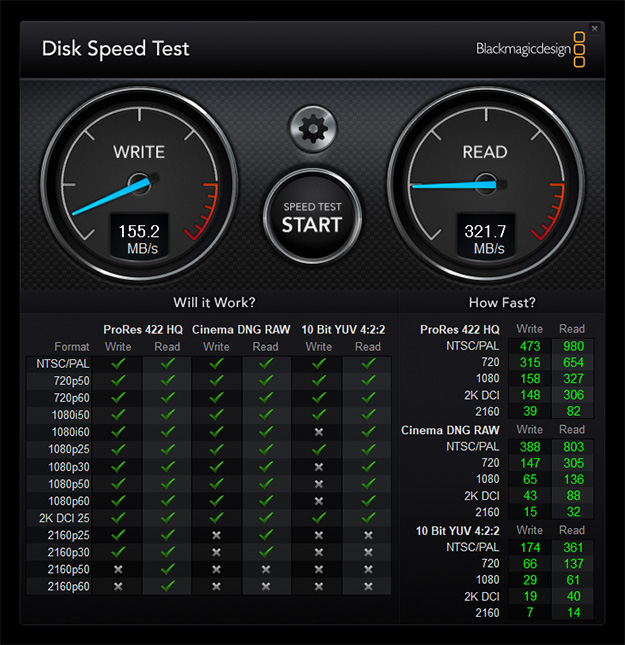The image size is (625, 645).
Task: Click the 2160p60 ProRes 422 HQ Read checkmark
Action: coord(167,585)
